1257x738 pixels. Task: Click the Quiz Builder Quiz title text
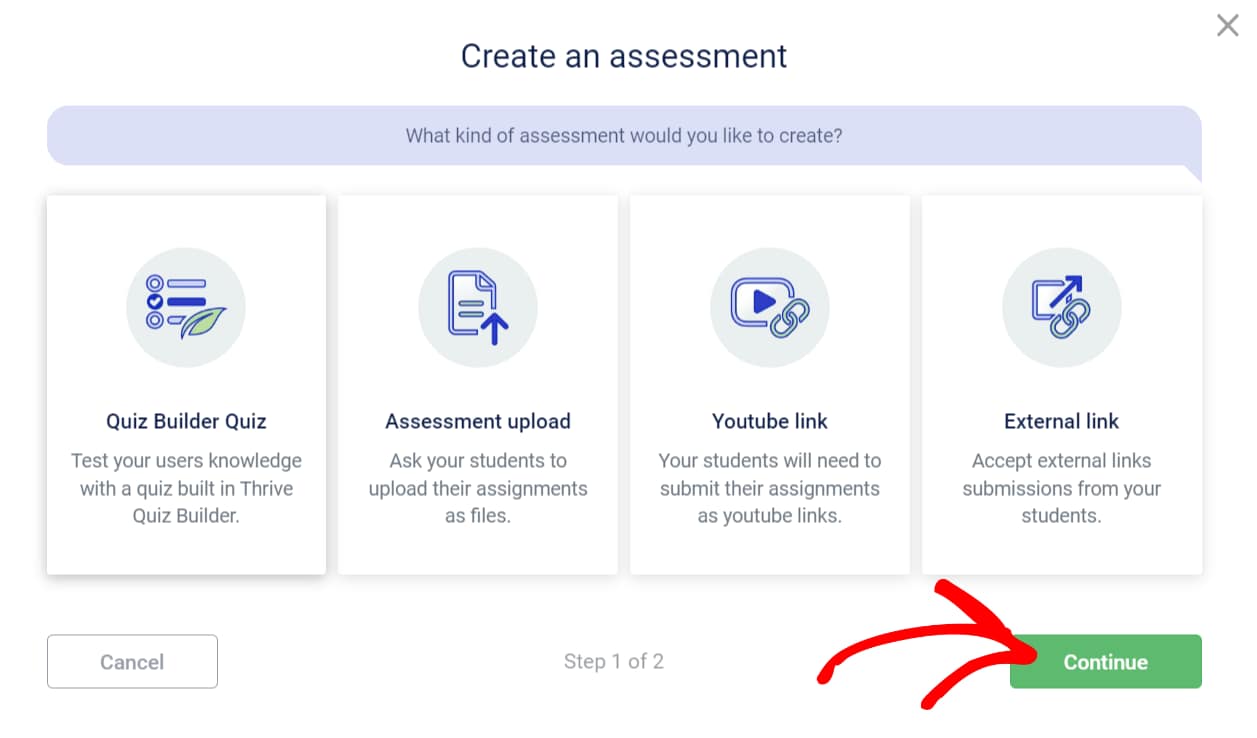(x=185, y=421)
